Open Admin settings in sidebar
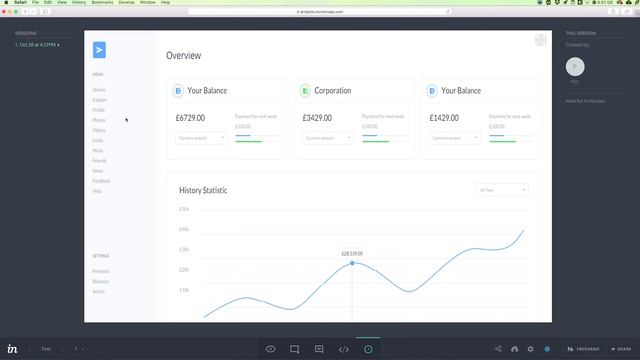The image size is (640, 360). click(x=98, y=291)
